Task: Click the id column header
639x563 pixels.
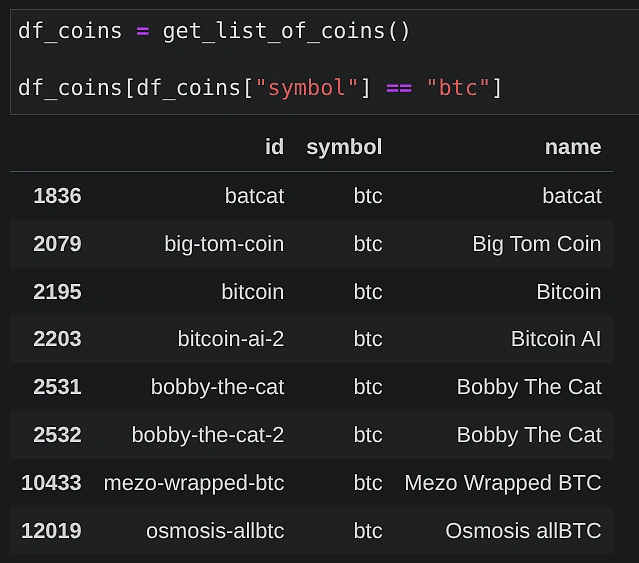Action: (274, 148)
